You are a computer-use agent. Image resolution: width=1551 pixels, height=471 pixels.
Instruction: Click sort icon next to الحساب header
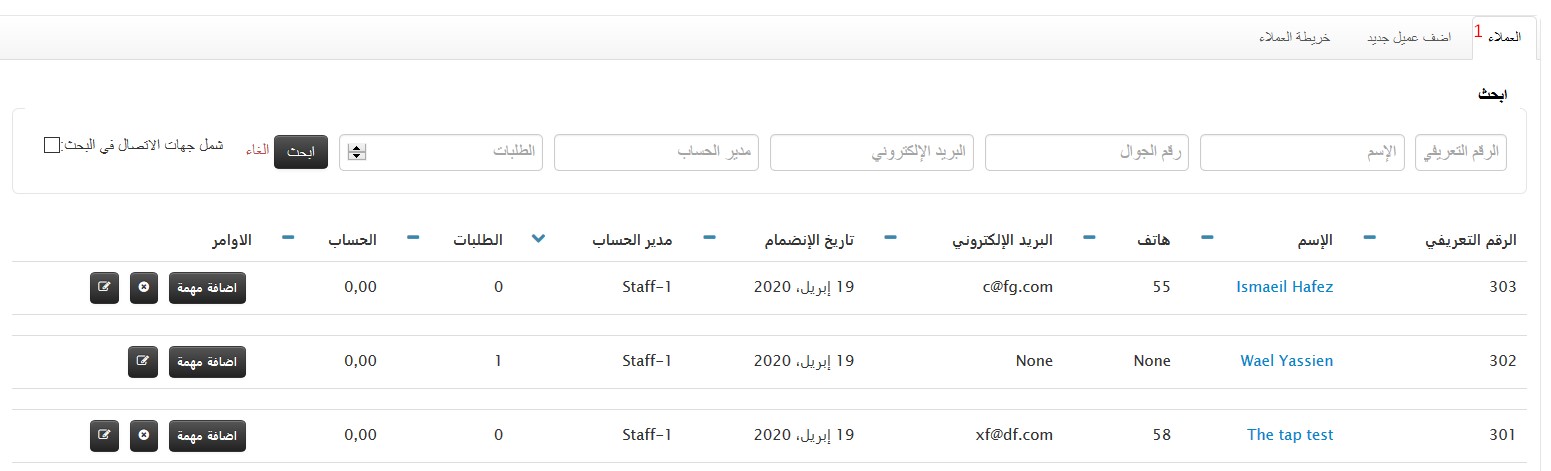(x=289, y=238)
